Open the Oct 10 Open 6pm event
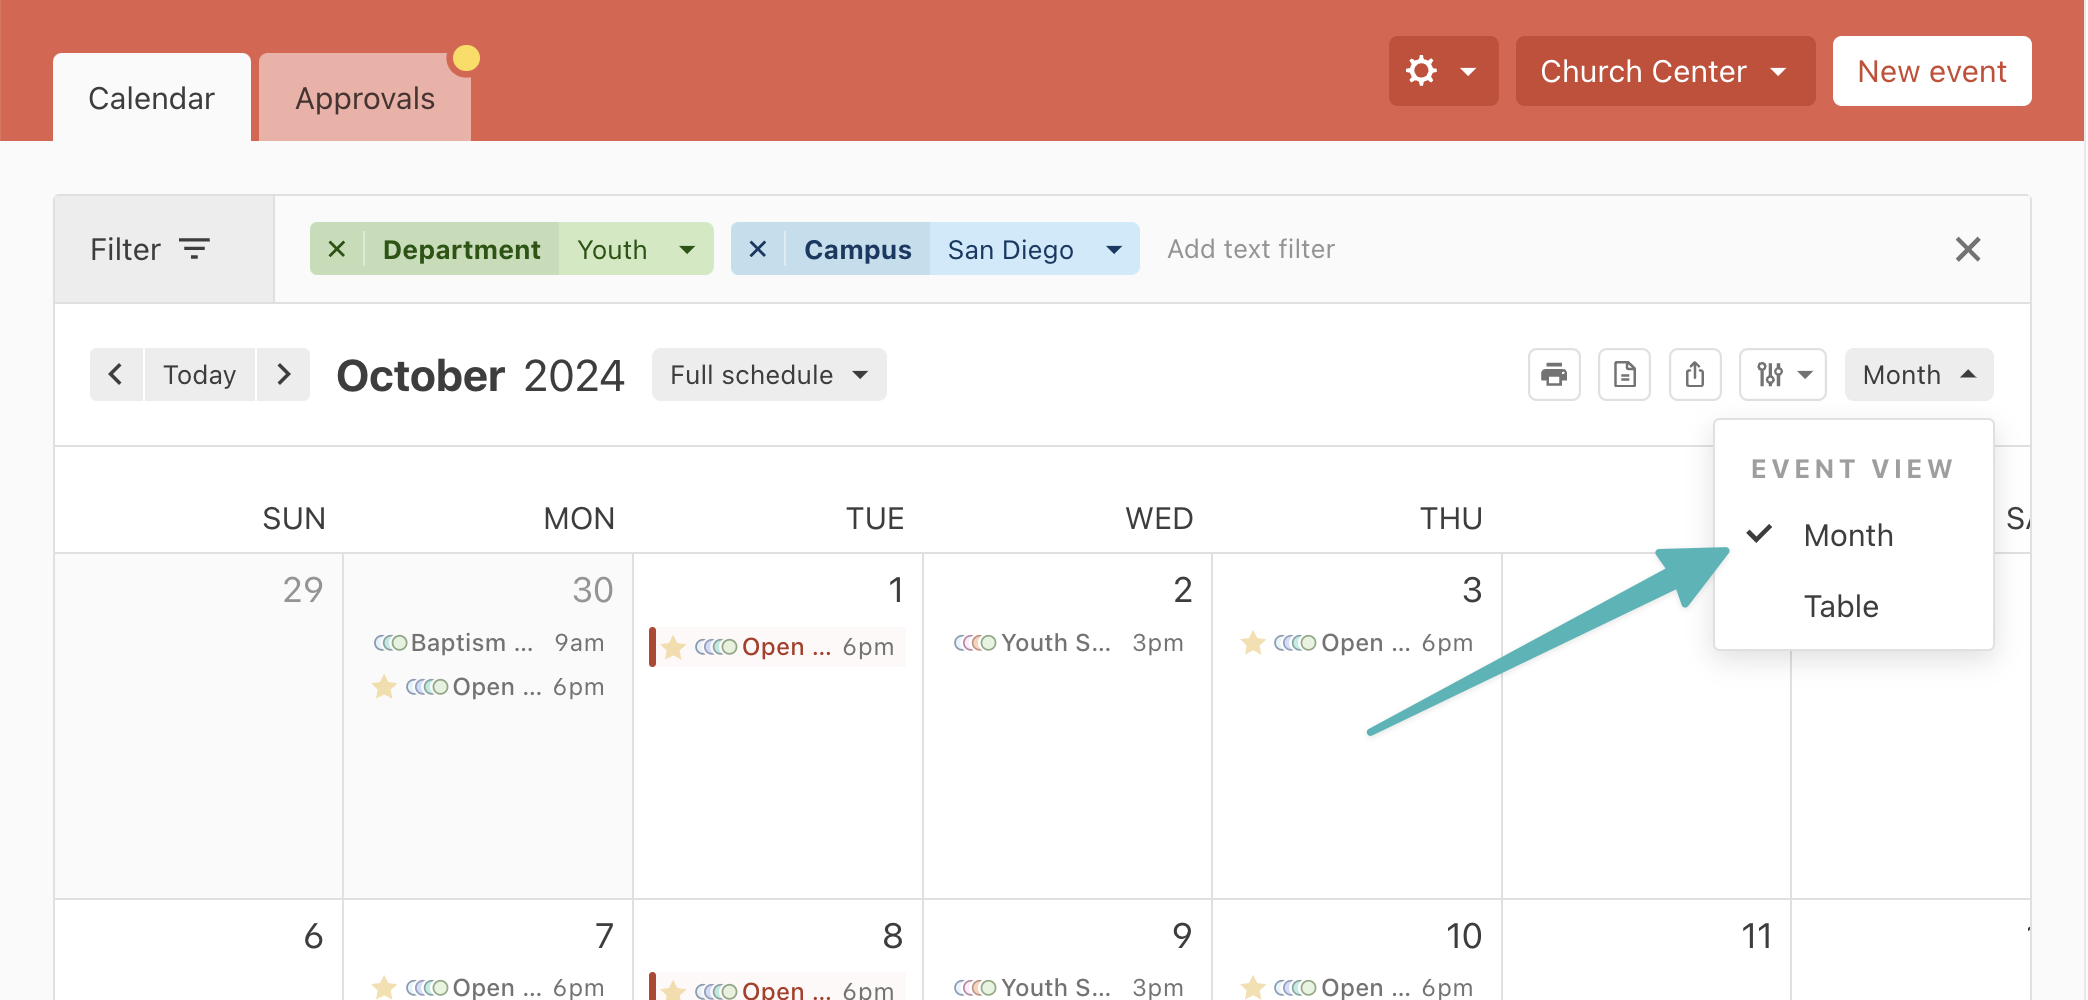2088x1000 pixels. coord(1357,987)
